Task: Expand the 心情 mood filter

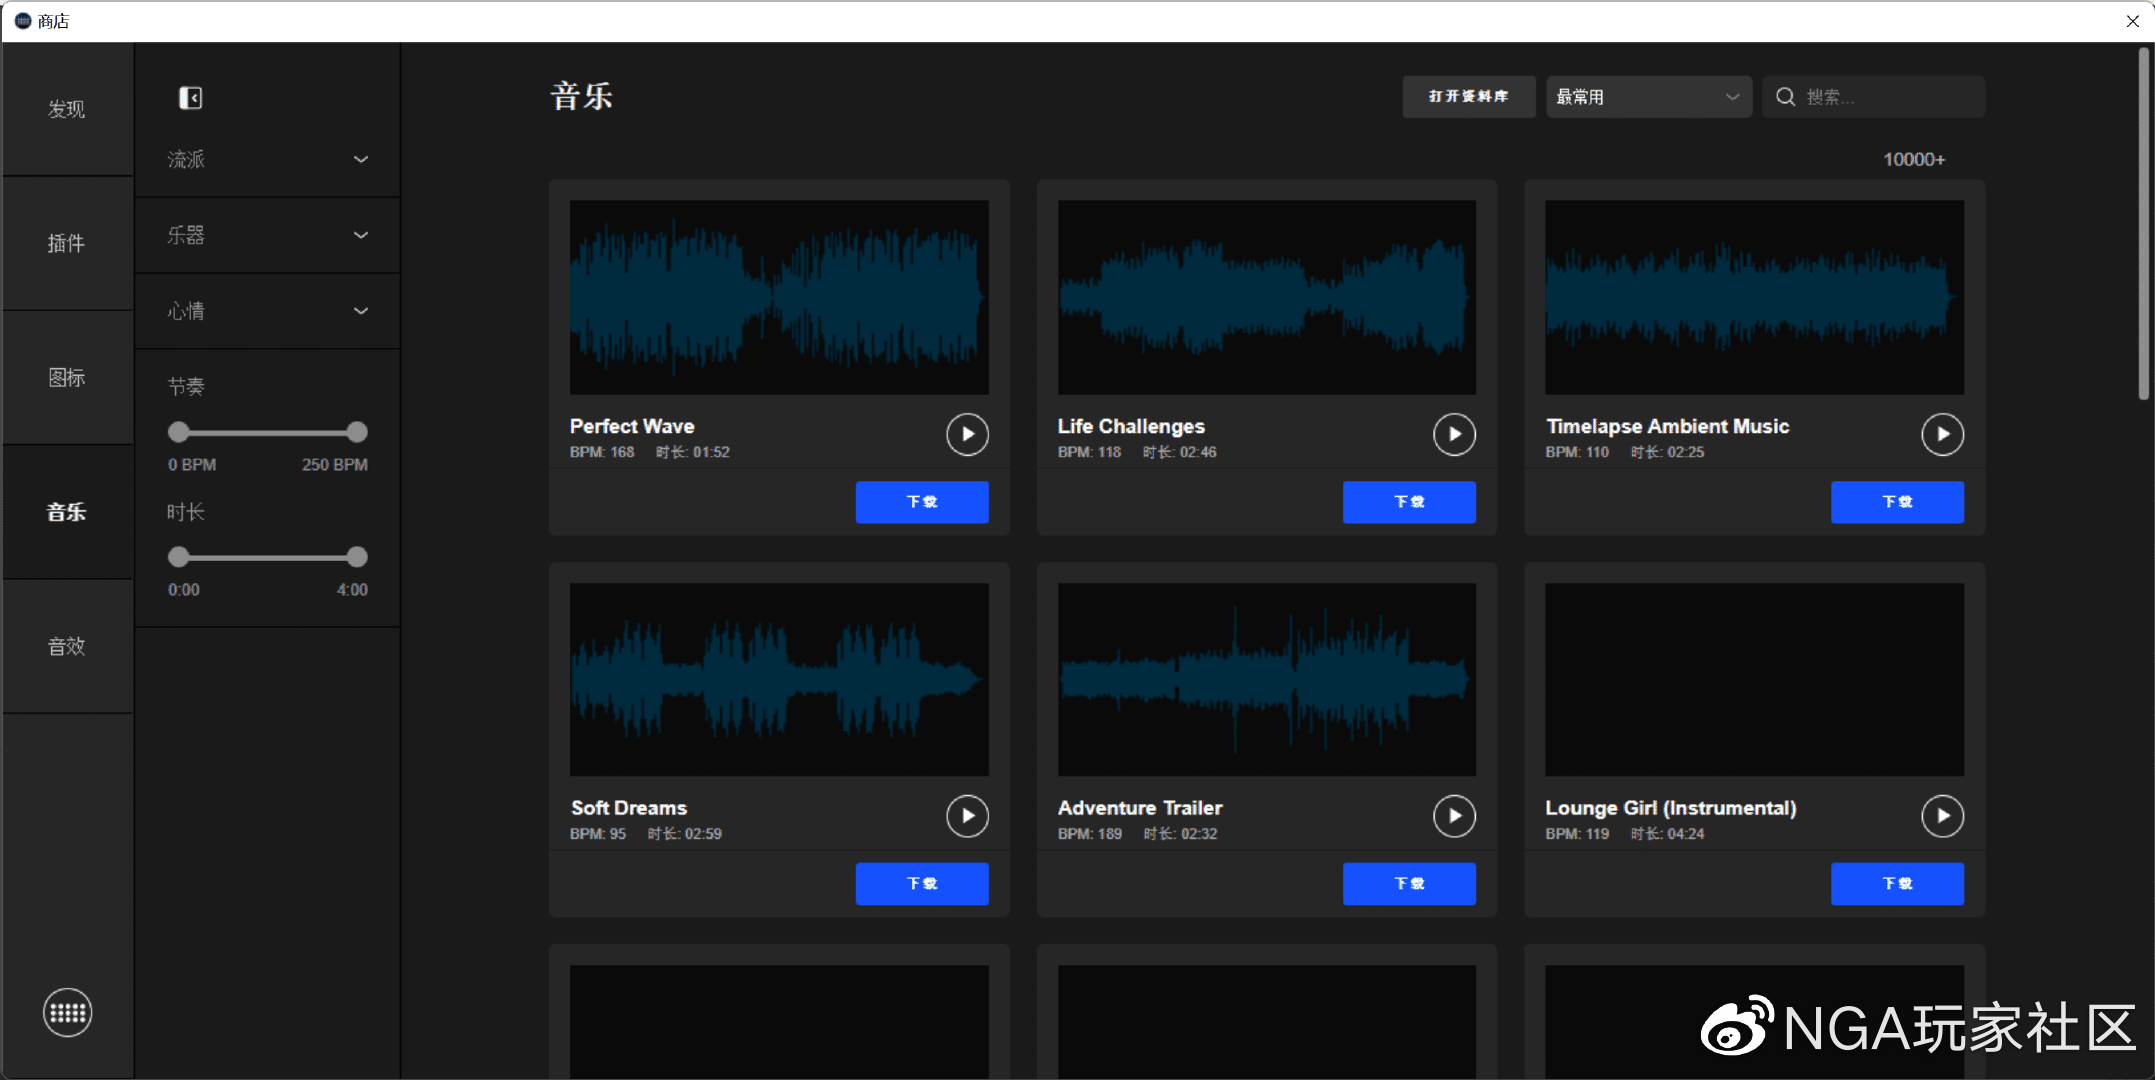Action: pos(267,311)
